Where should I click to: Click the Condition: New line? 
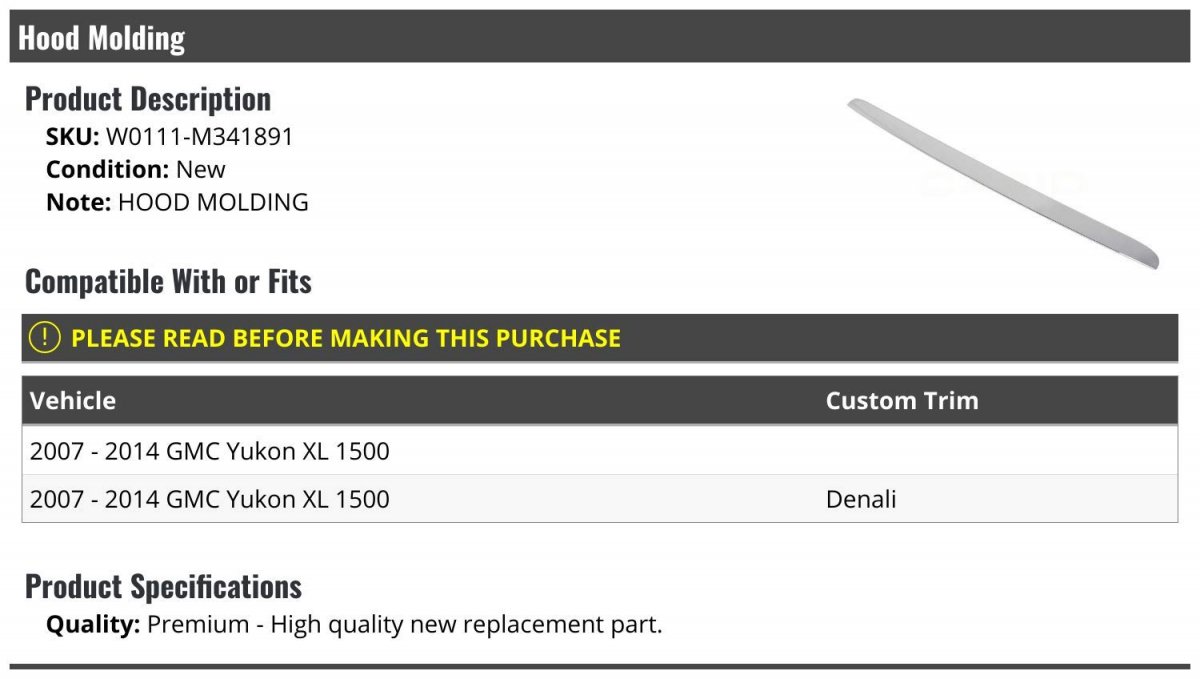(136, 169)
